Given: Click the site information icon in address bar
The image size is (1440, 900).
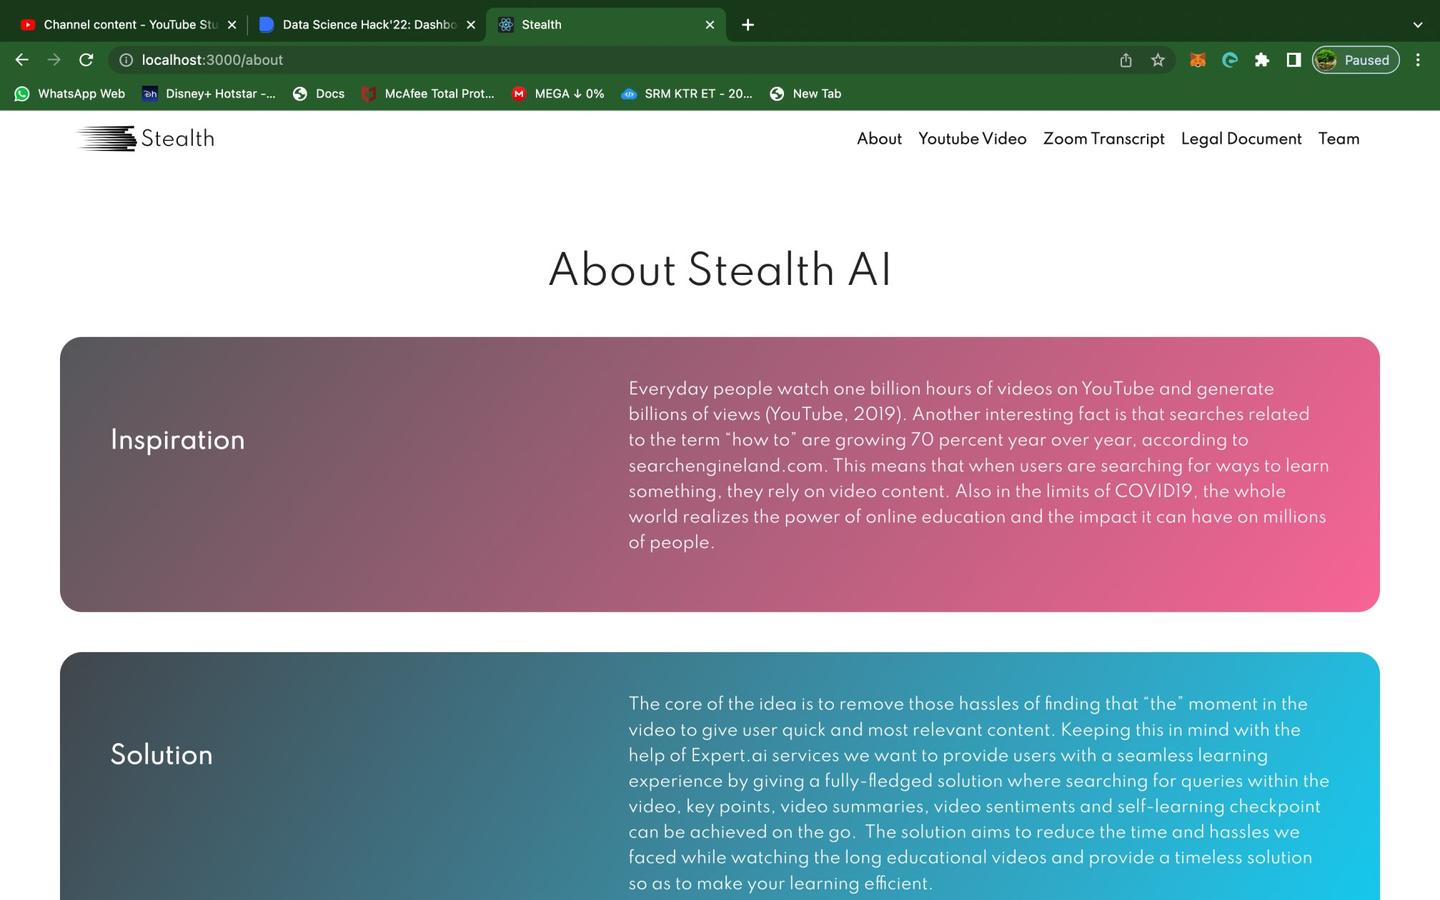Looking at the screenshot, I should [x=126, y=60].
